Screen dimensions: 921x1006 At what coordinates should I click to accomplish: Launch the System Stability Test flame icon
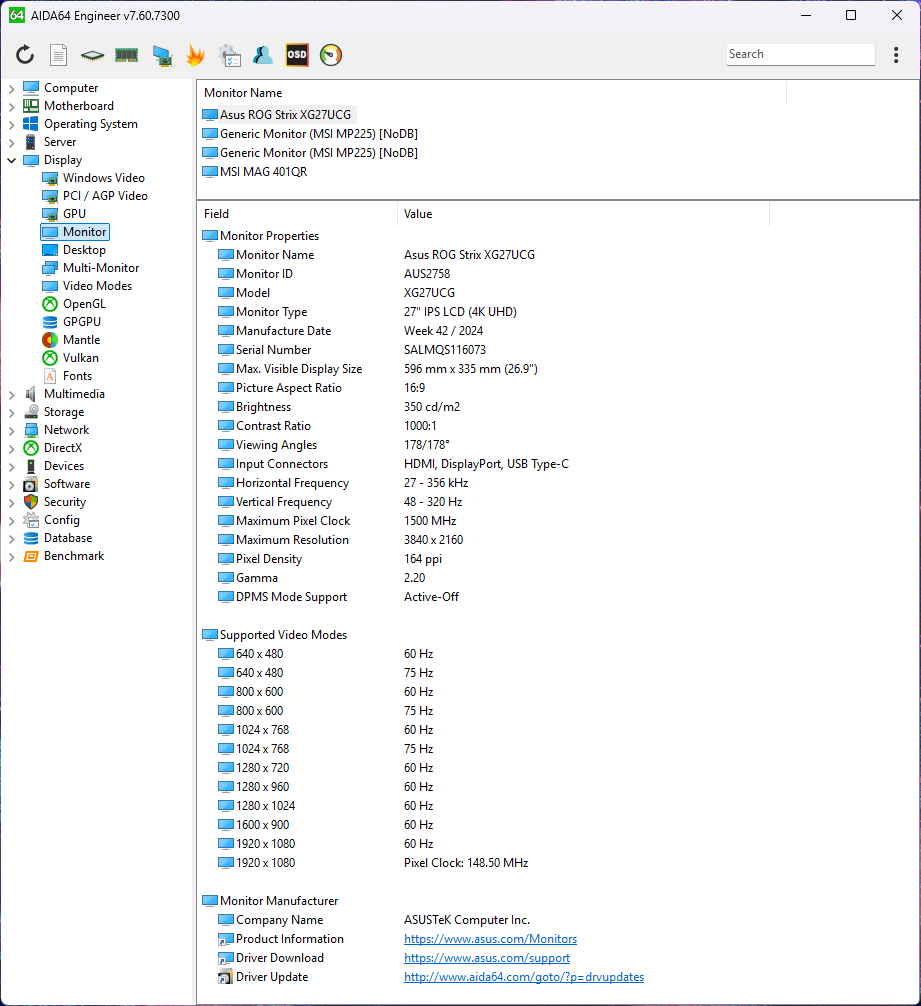pyautogui.click(x=196, y=55)
